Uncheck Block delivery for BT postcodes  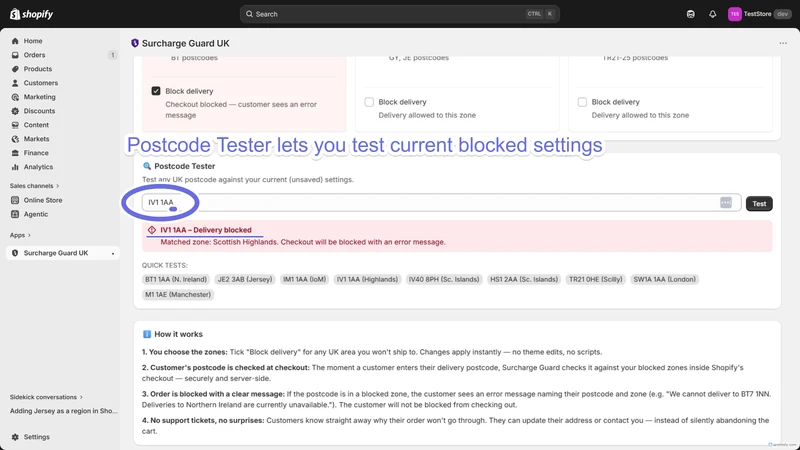(156, 91)
